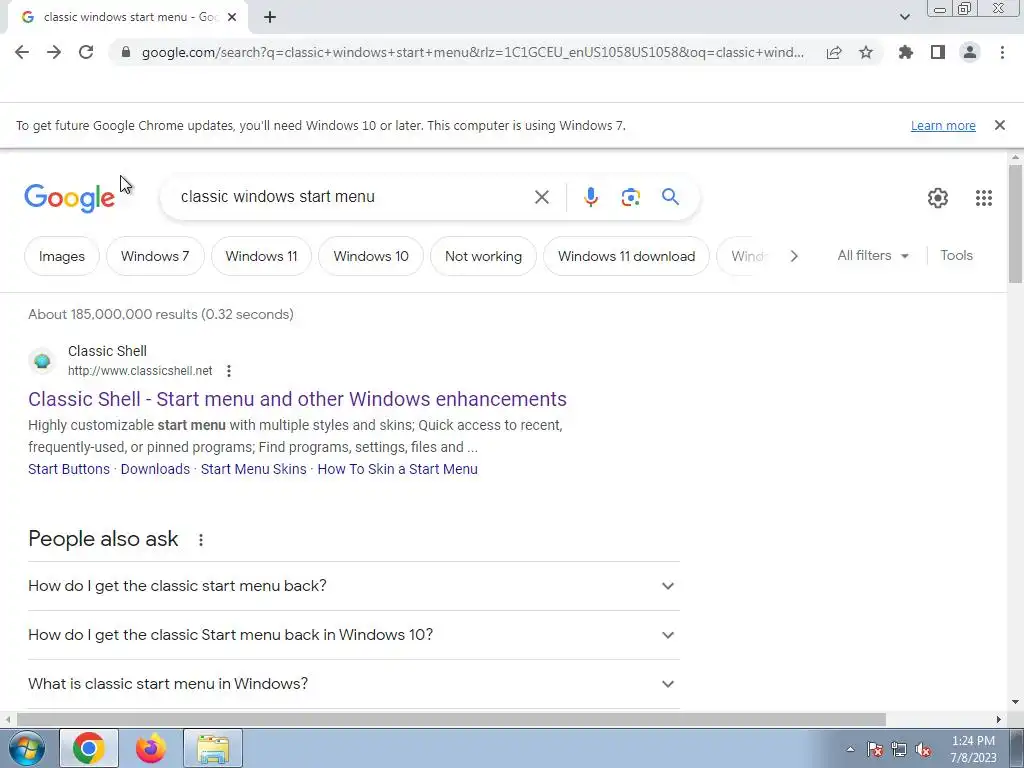Screen dimensions: 1024x768
Task: Click the scroll down arrow on vertical scrollbar
Action: pos(1015,702)
